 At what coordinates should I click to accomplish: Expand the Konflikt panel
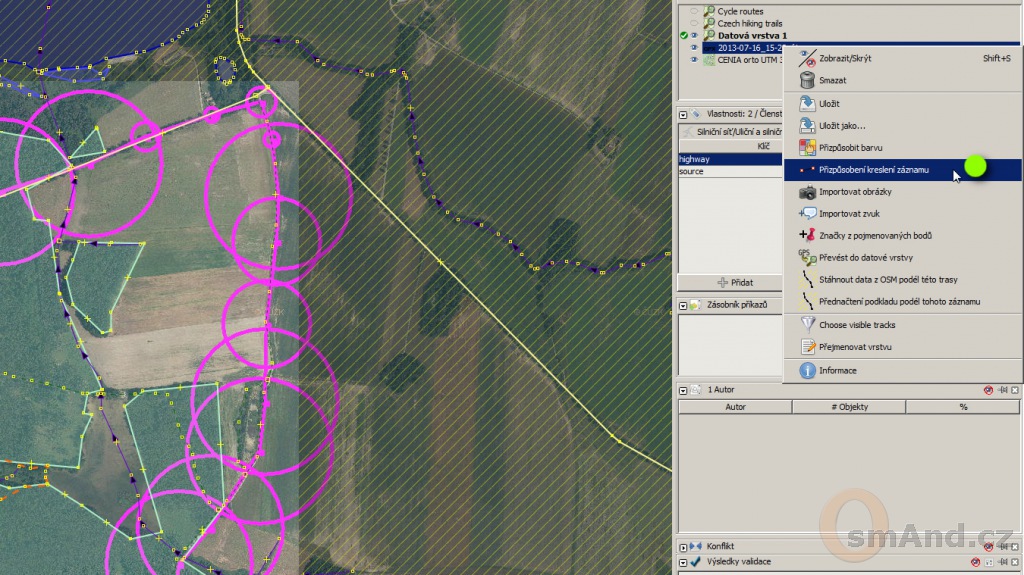(683, 547)
